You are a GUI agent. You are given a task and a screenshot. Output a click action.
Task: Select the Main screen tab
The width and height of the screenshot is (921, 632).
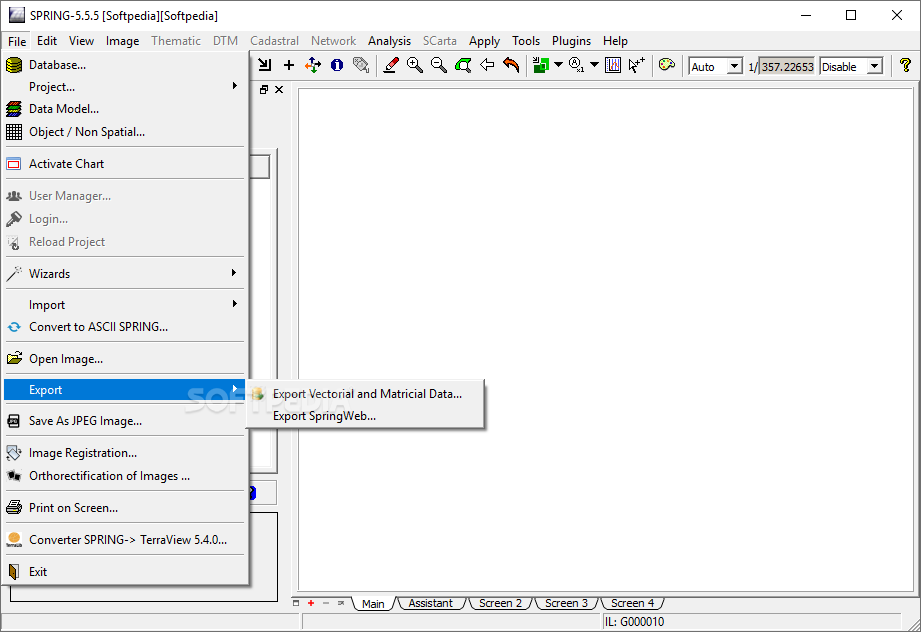click(373, 604)
